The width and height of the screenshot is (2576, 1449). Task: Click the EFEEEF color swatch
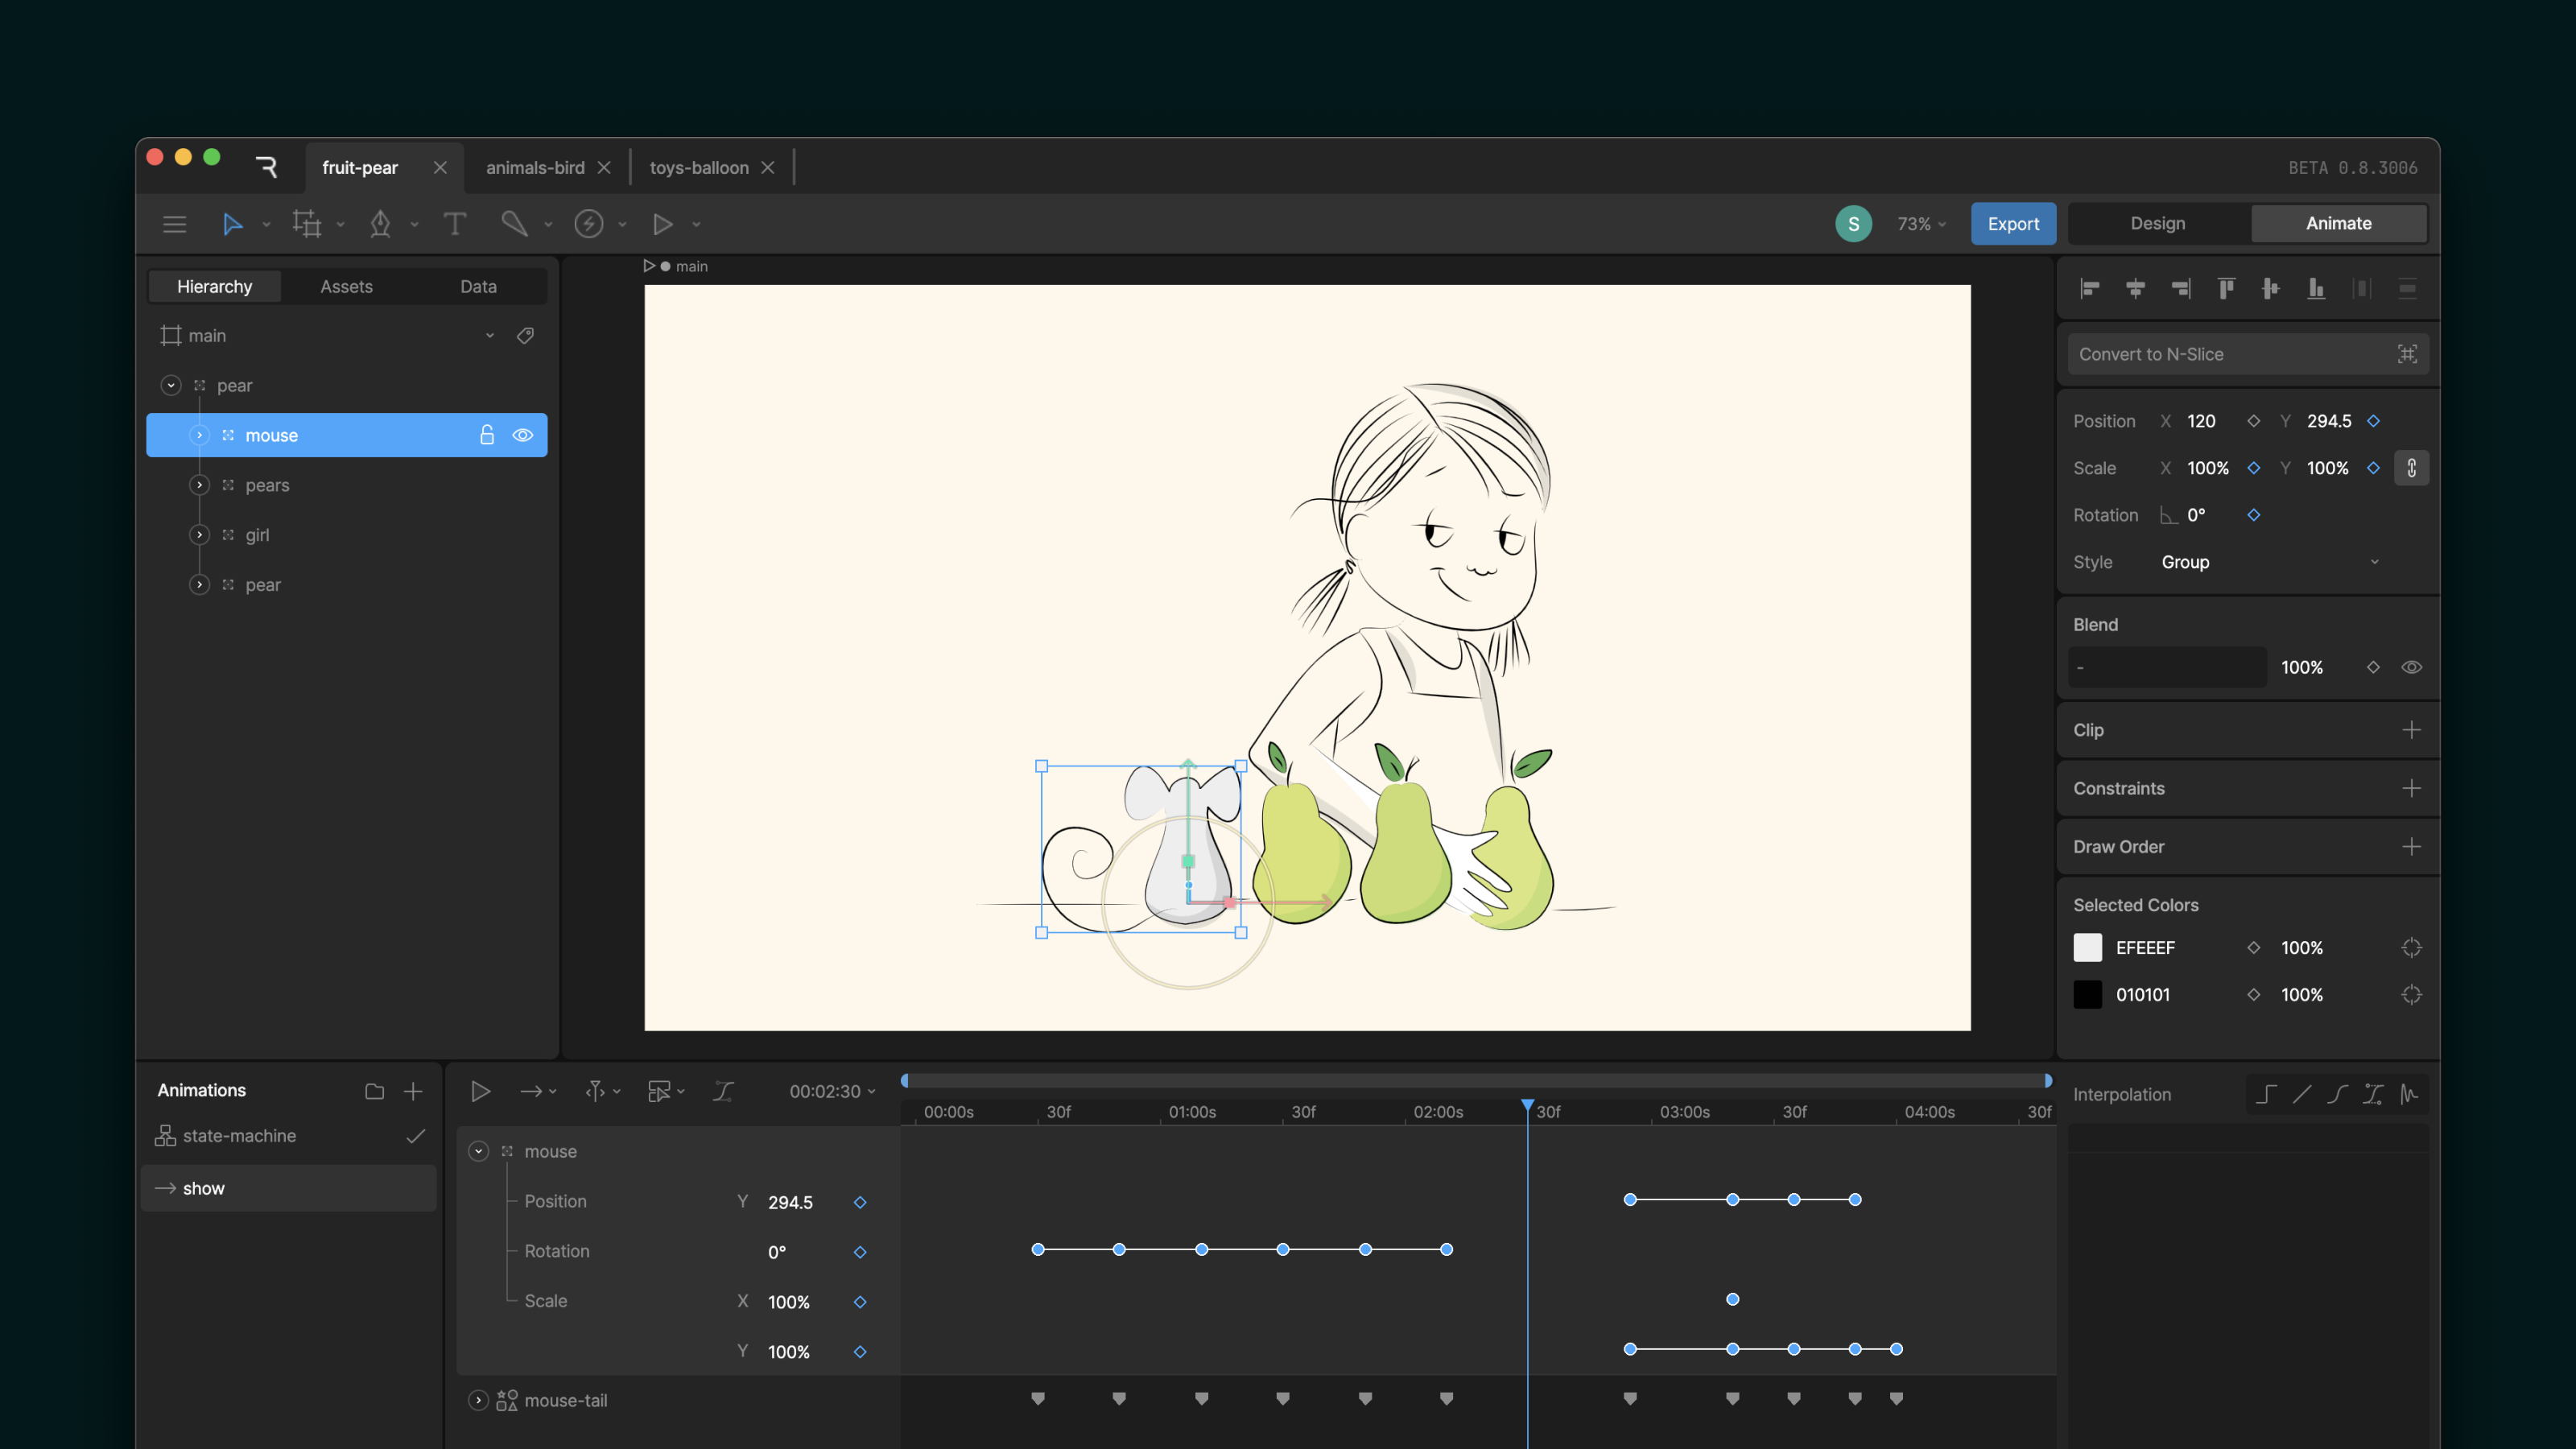[x=2087, y=947]
